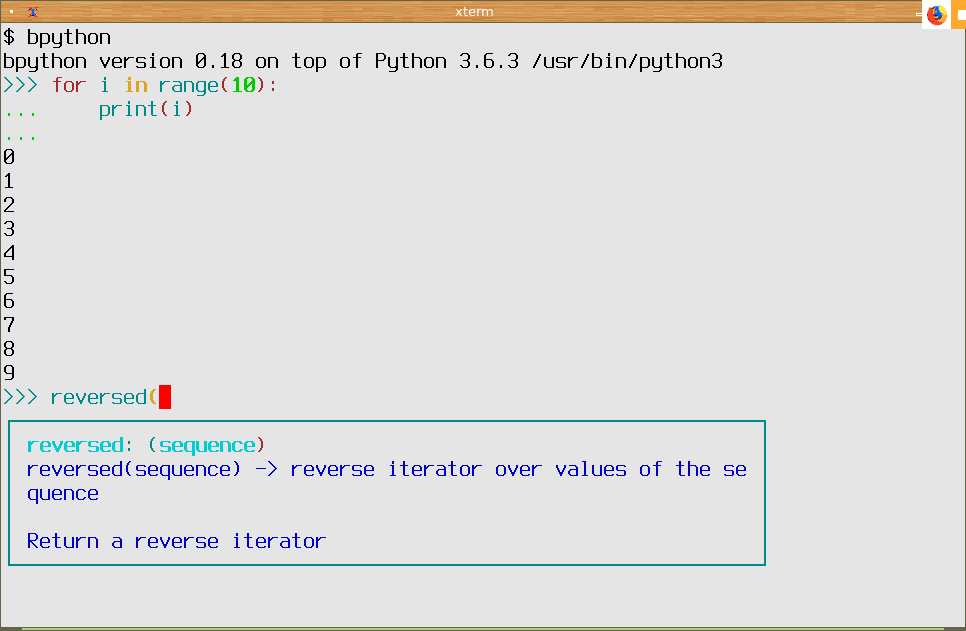Click the 'print(i)' code line
Image resolution: width=966 pixels, height=631 pixels.
pos(145,110)
